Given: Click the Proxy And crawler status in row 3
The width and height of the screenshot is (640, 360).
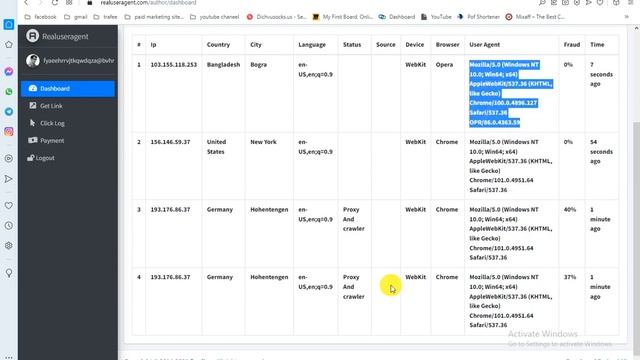Looking at the screenshot, I should pyautogui.click(x=353, y=219).
